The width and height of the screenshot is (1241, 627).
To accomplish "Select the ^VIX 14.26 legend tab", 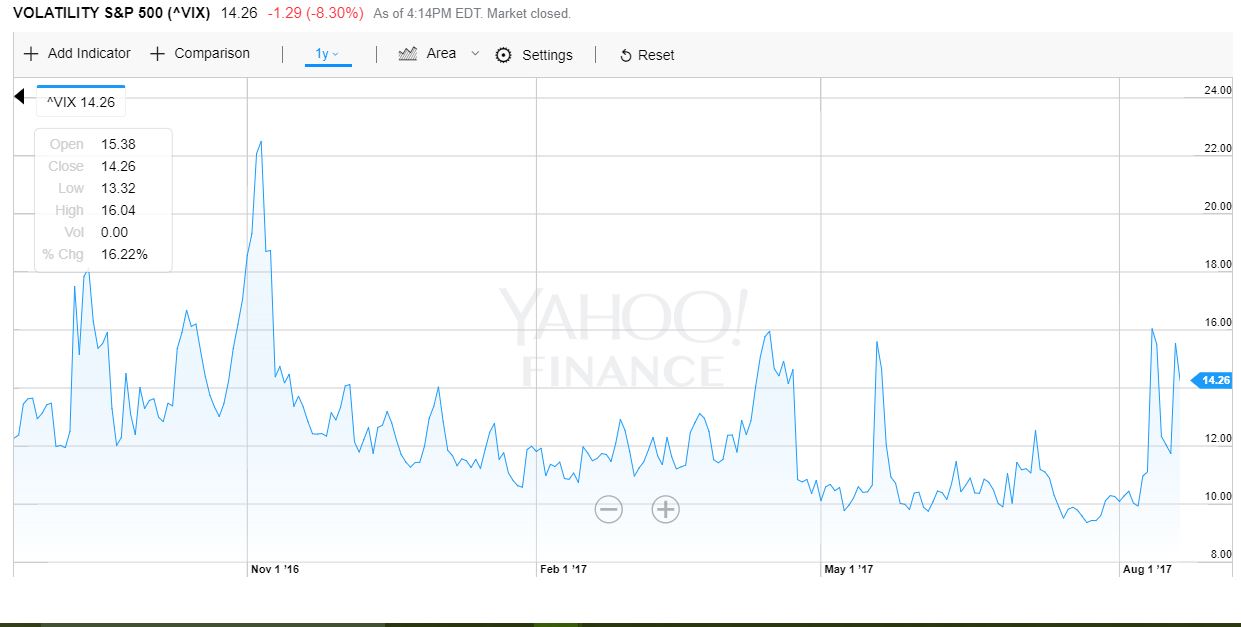I will tap(81, 102).
